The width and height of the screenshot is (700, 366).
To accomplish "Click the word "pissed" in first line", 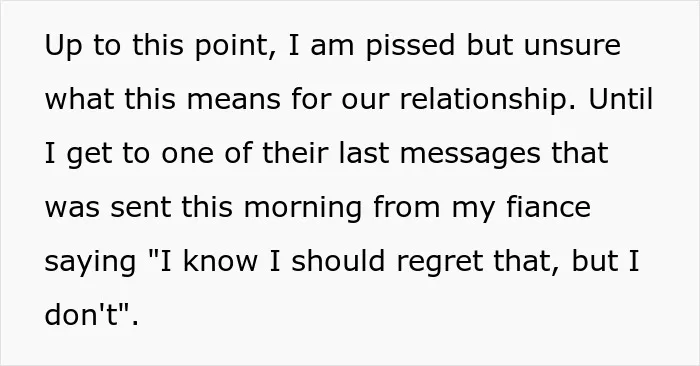I will (410, 46).
